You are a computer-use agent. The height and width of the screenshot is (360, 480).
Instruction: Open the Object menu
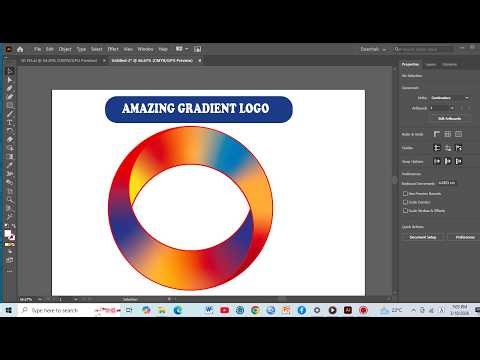(65, 49)
